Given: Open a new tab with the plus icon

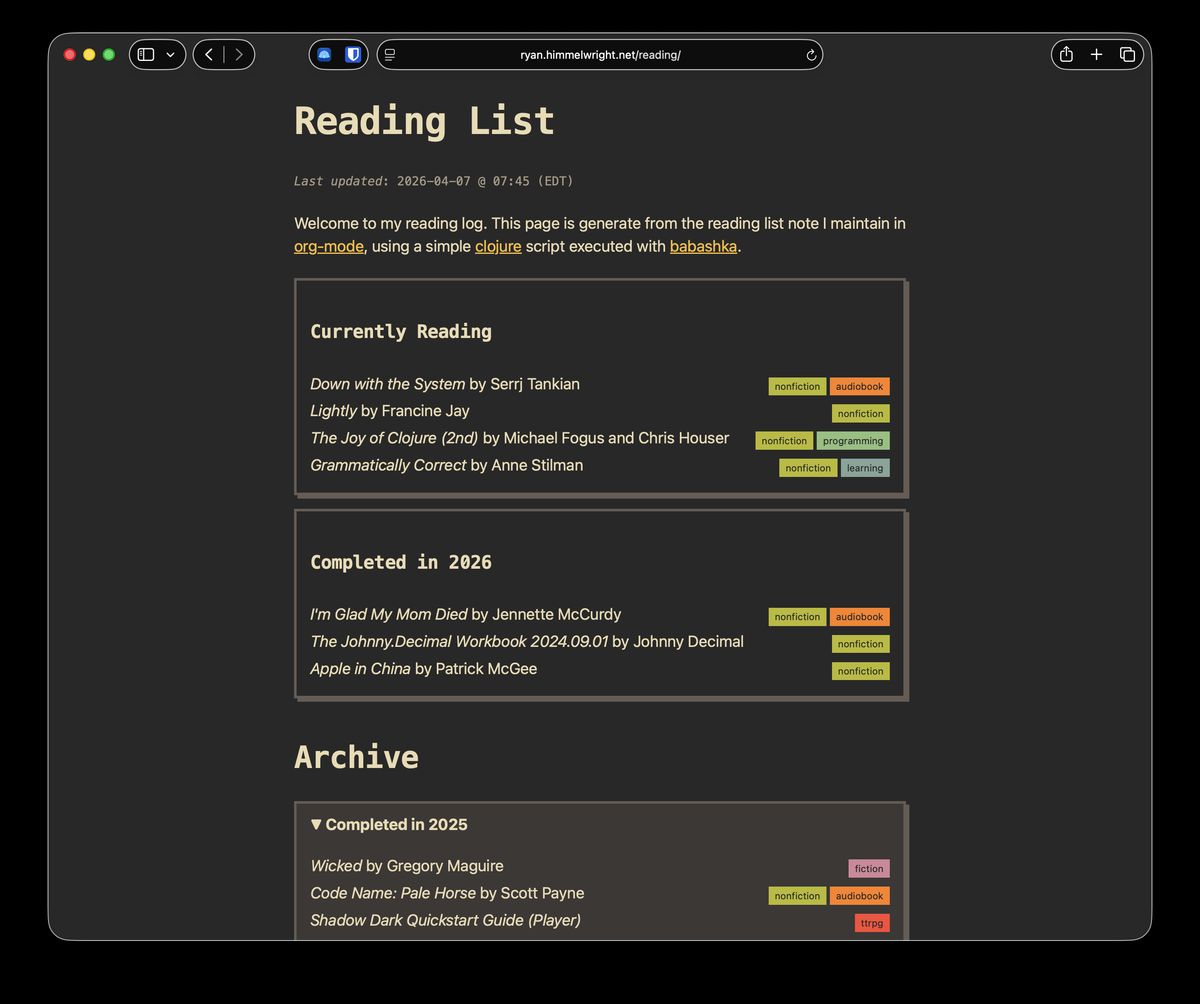Looking at the screenshot, I should [x=1096, y=55].
